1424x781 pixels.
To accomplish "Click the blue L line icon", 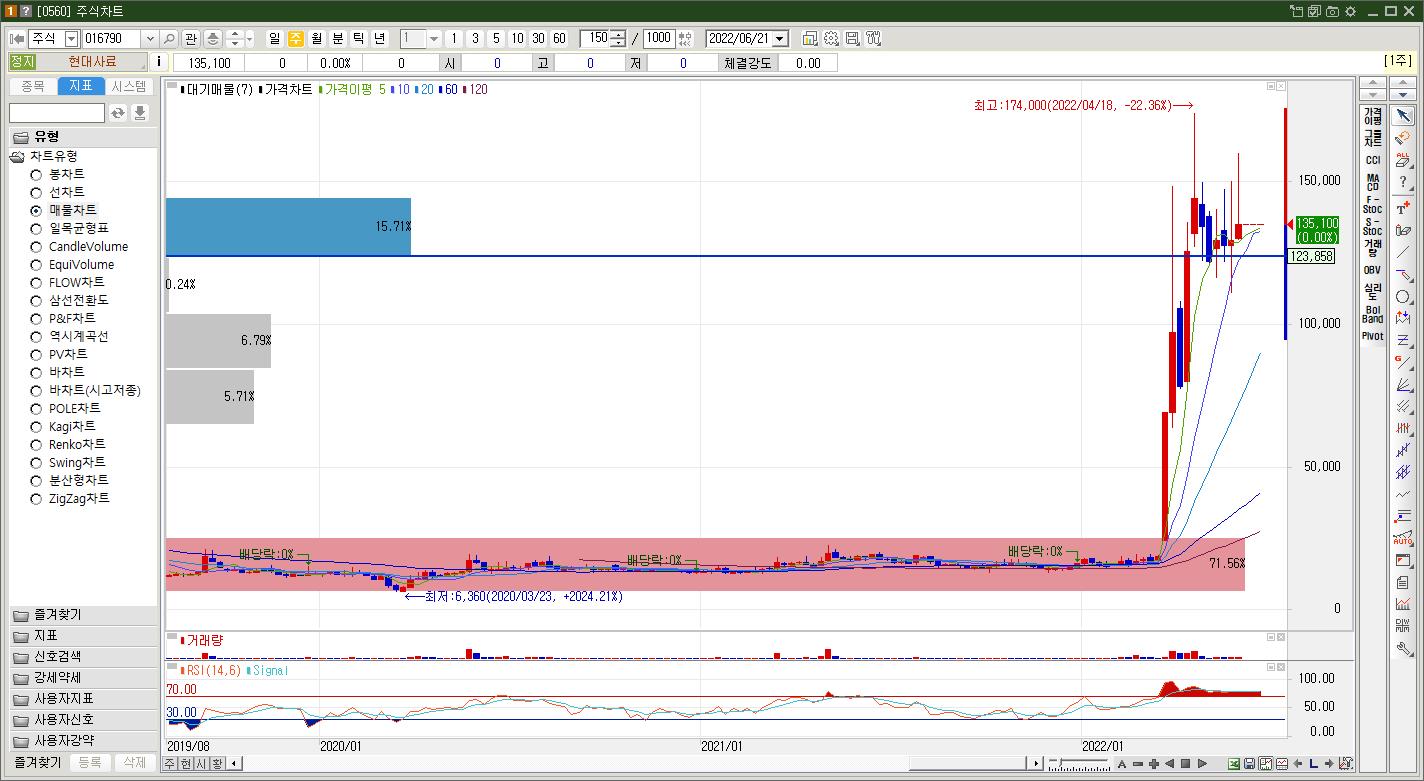I will 1313,764.
